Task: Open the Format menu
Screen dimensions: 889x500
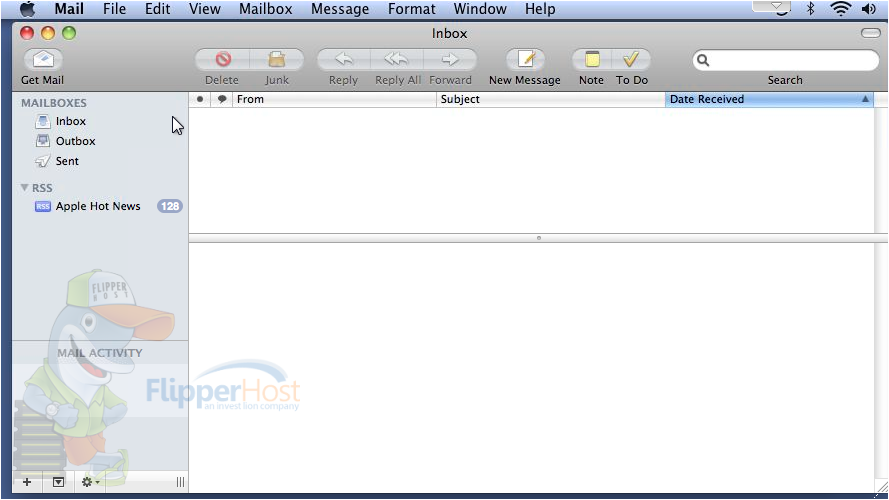Action: [x=412, y=9]
